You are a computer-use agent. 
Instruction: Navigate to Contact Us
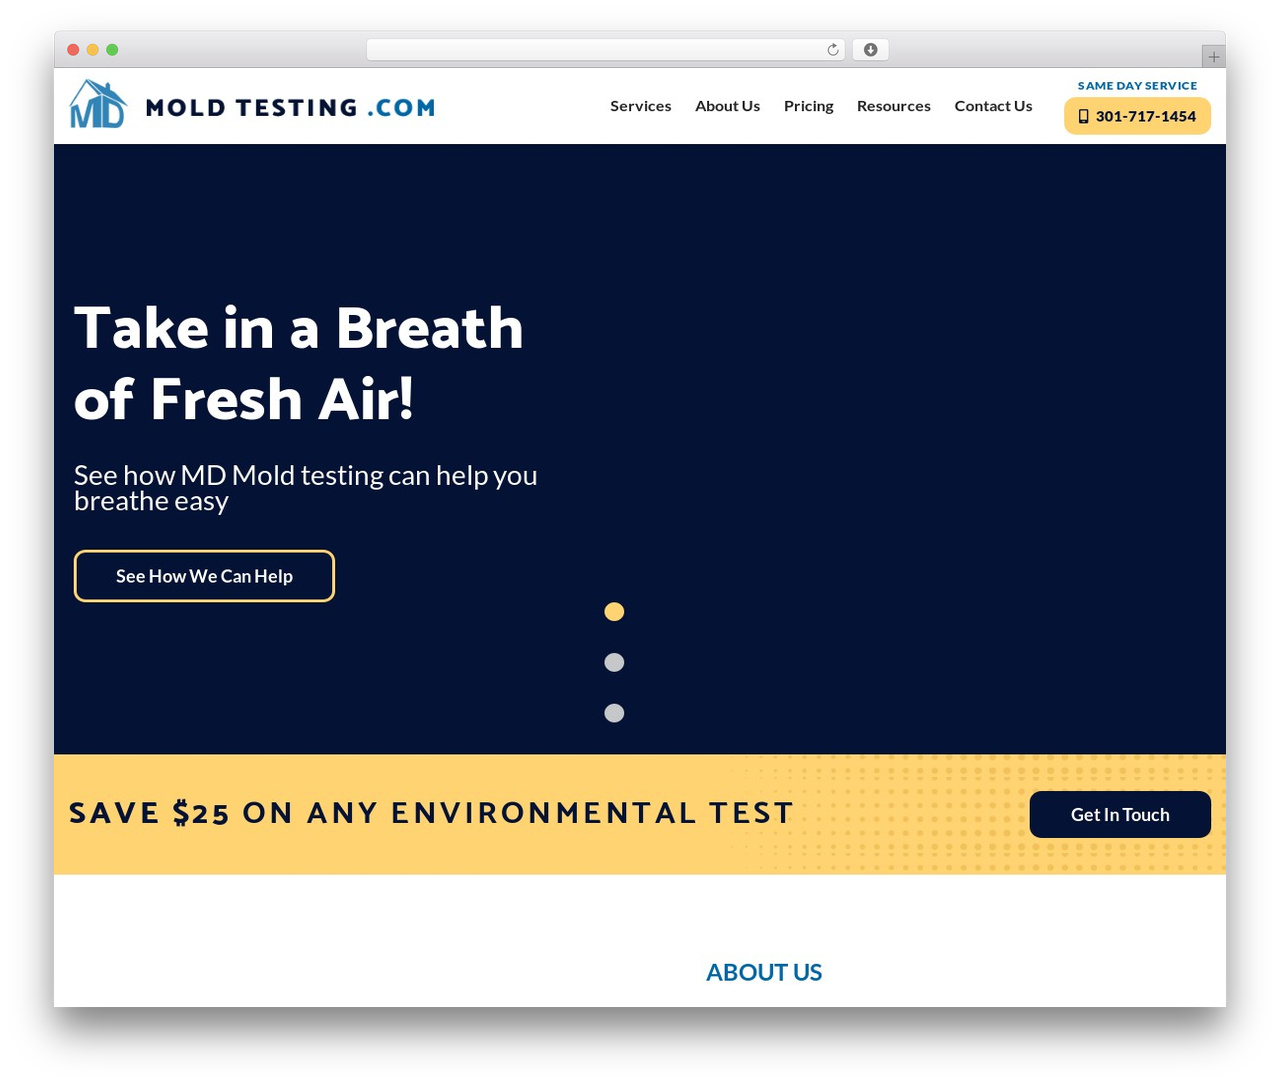pos(993,106)
